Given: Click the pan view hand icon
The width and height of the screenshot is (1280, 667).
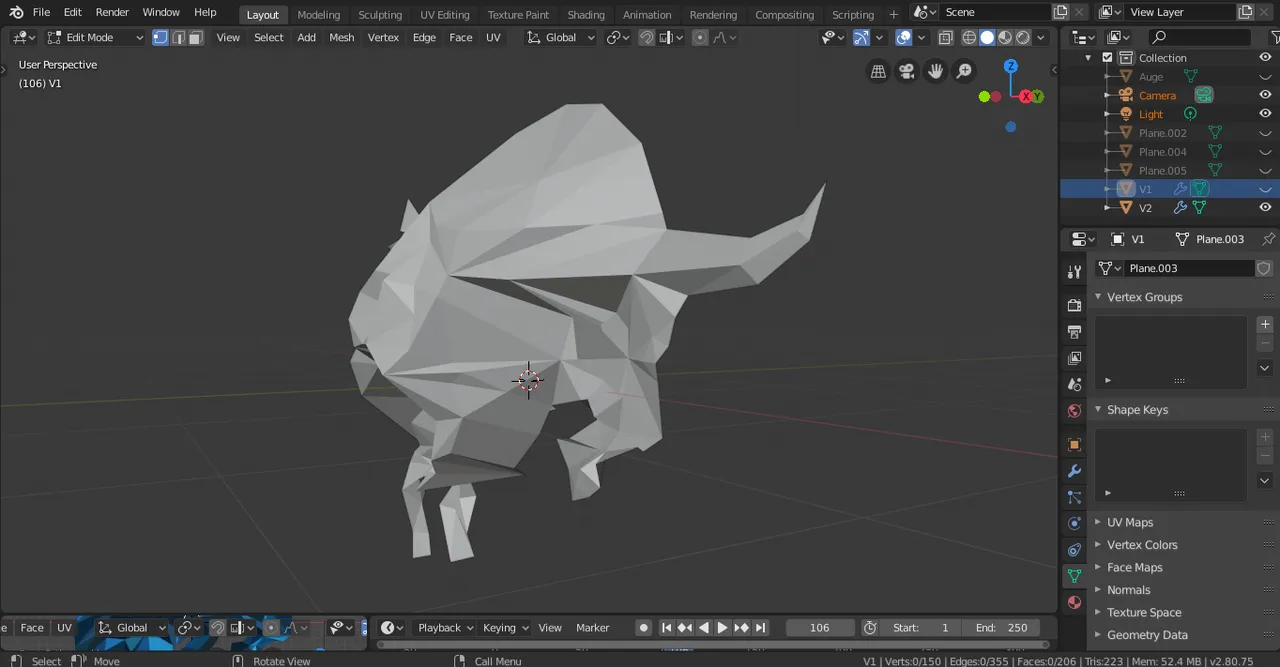Looking at the screenshot, I should pos(935,71).
